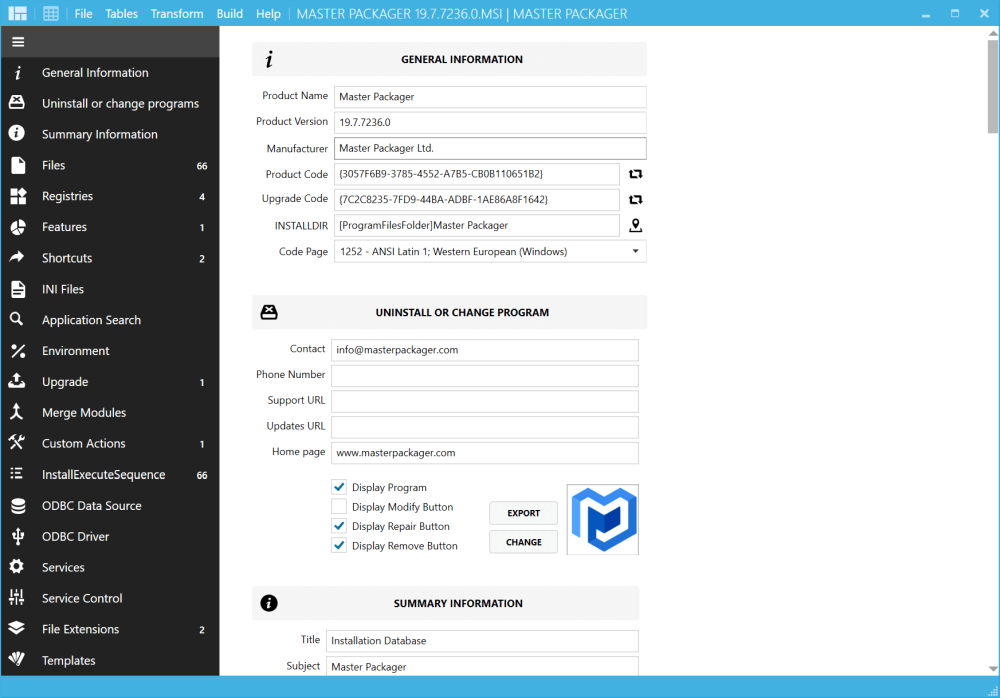Click the File Extensions layers icon
The image size is (1000, 698).
click(17, 628)
